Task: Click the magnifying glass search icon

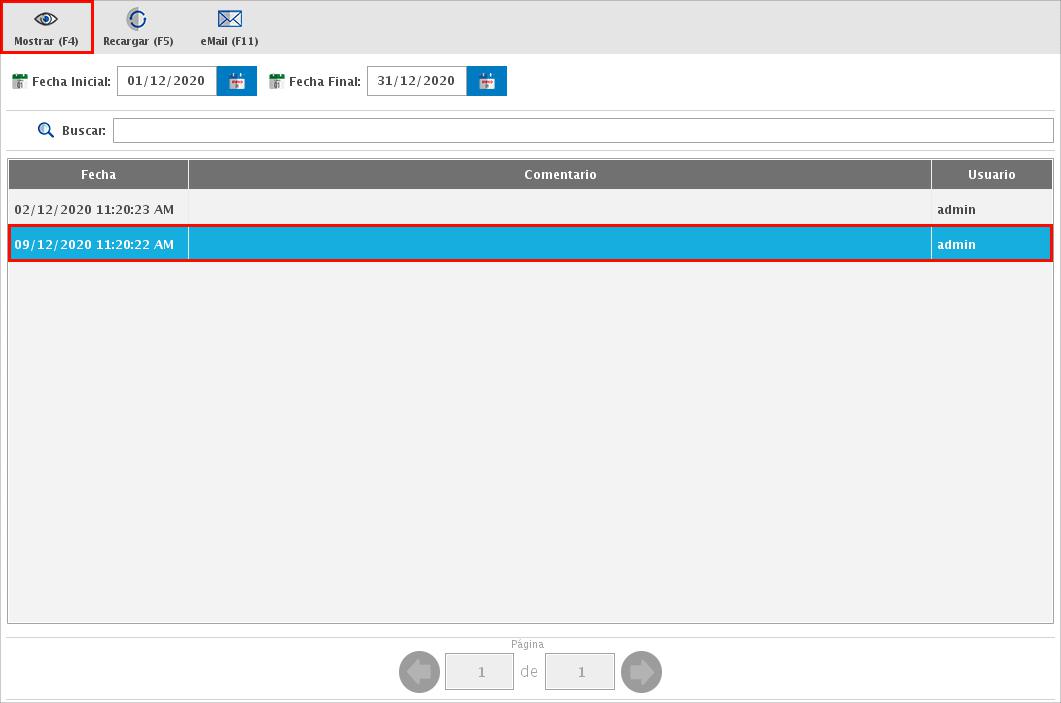Action: (x=46, y=130)
